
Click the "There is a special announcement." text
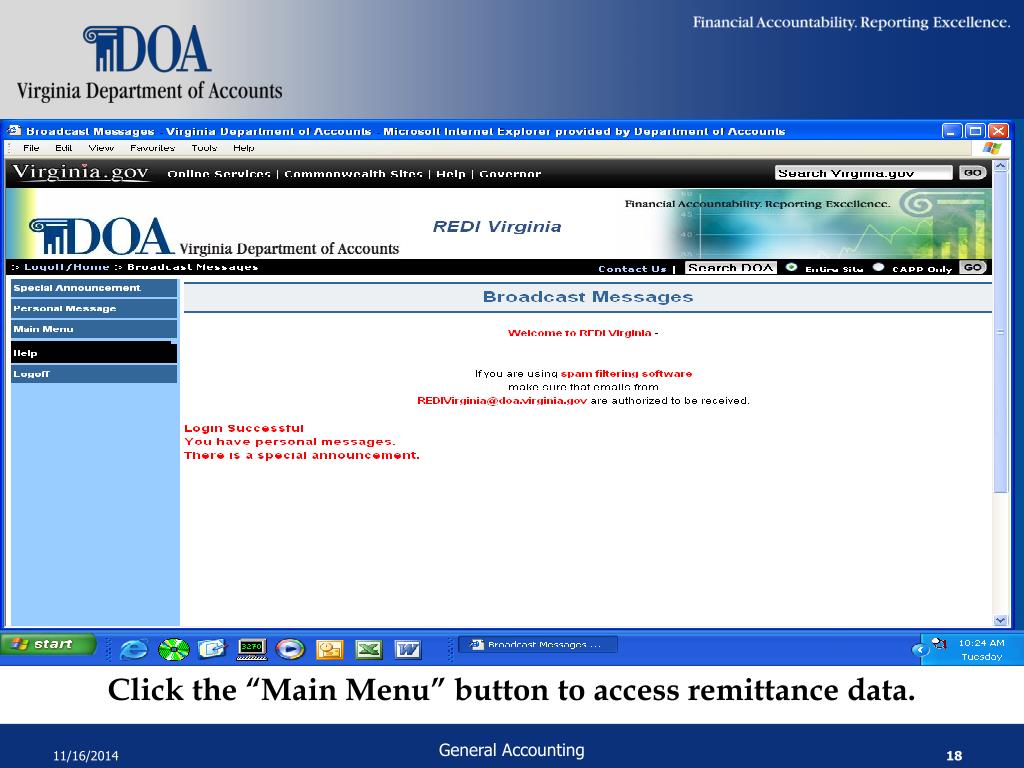click(302, 455)
